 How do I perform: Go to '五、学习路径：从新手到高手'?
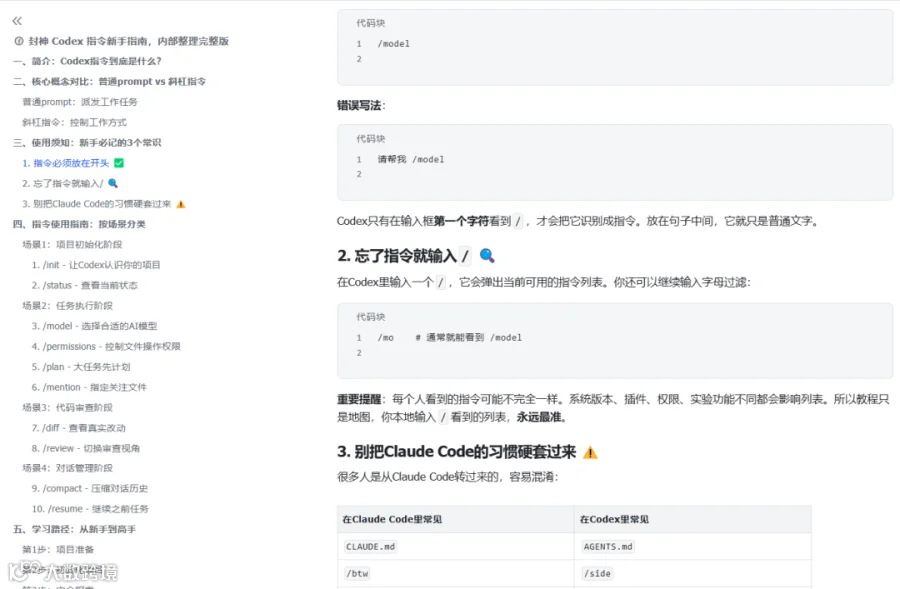tap(75, 529)
